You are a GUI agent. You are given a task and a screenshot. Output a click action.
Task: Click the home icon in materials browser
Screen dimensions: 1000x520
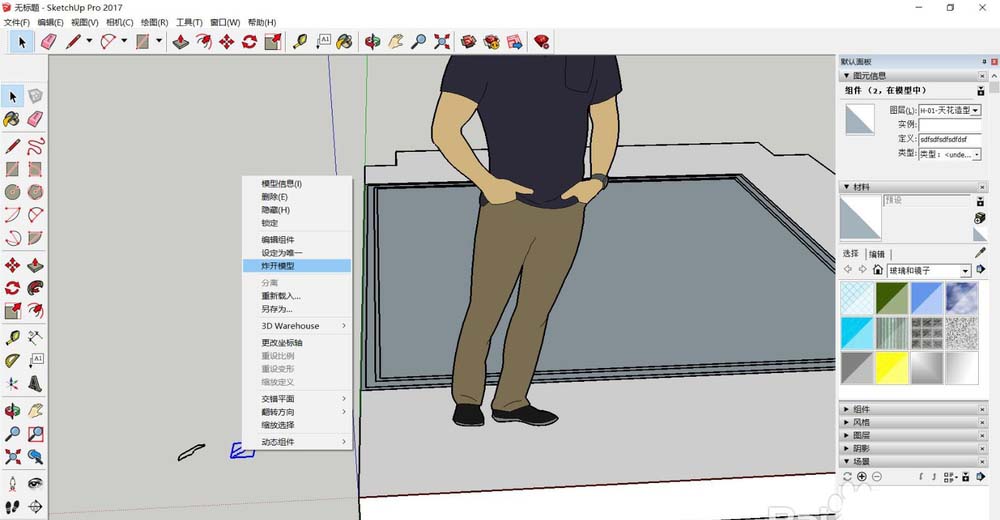click(x=877, y=270)
